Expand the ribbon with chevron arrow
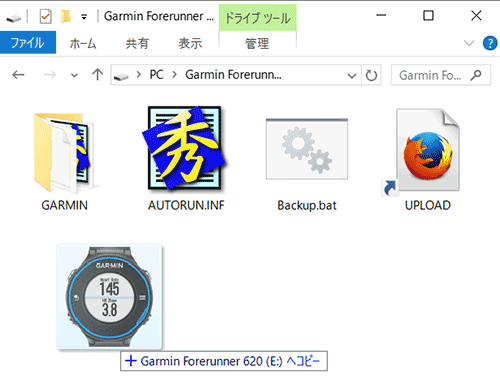 [469, 43]
